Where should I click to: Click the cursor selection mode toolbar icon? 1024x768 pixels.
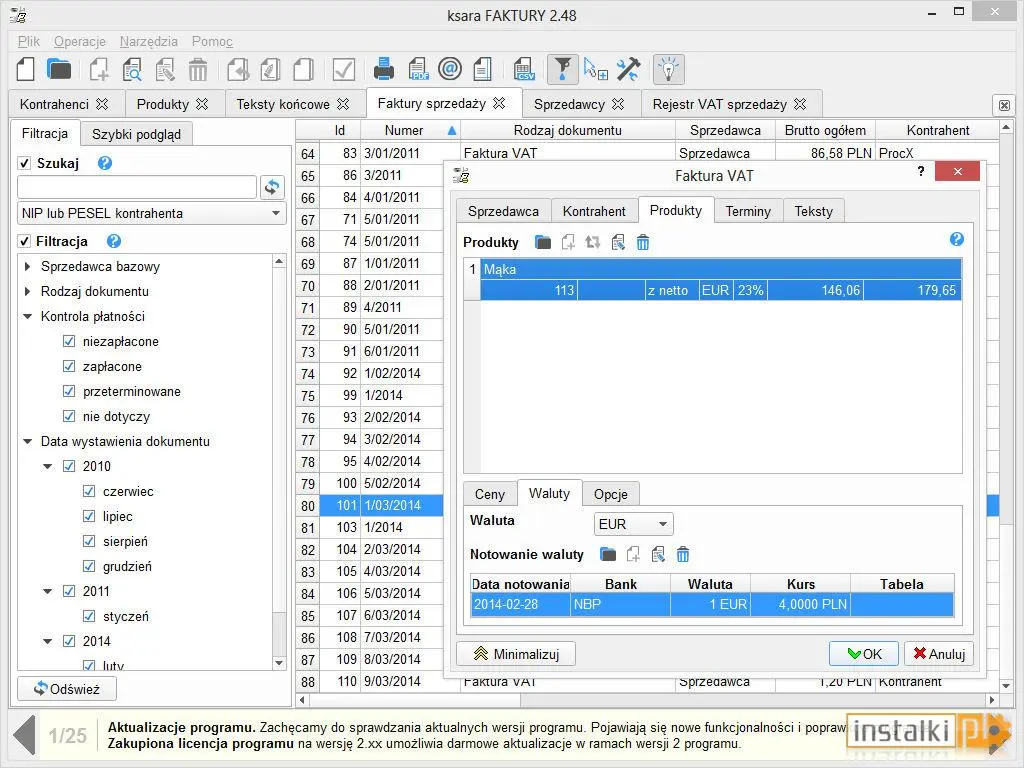595,69
